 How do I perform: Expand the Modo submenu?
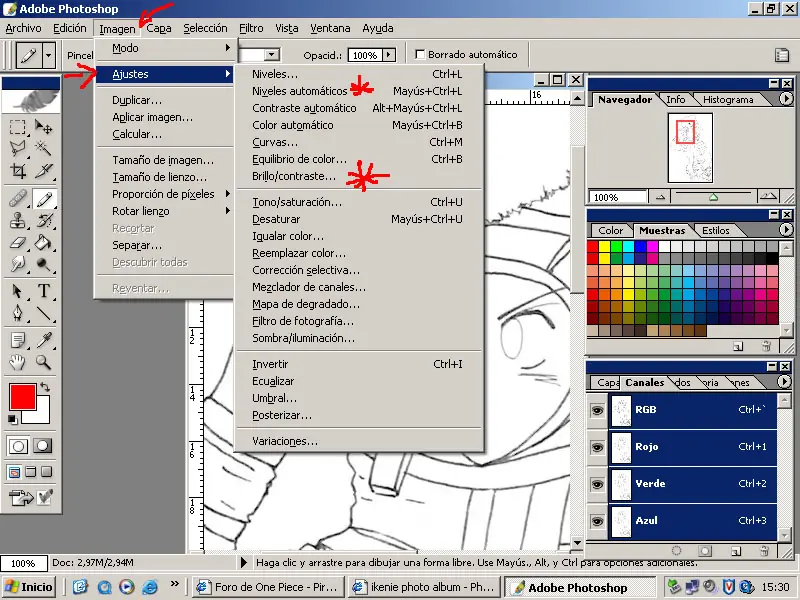(166, 48)
